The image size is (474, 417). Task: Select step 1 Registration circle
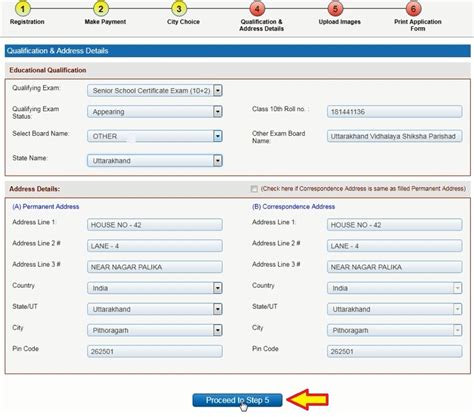pyautogui.click(x=23, y=8)
